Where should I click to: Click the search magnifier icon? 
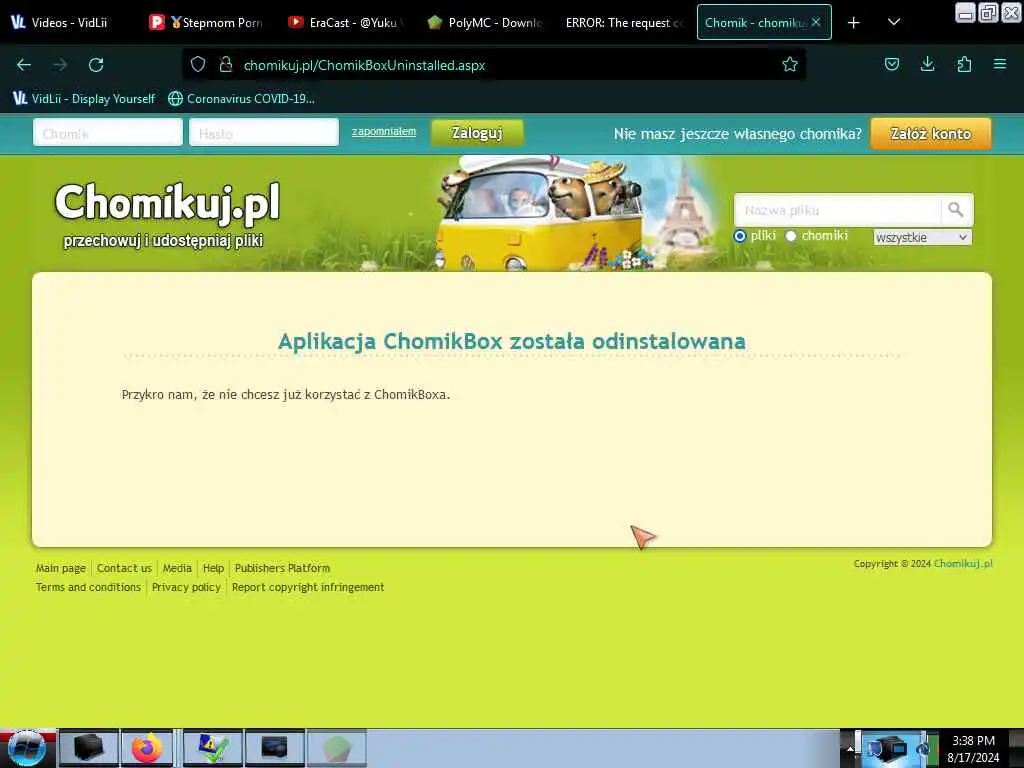pyautogui.click(x=956, y=210)
